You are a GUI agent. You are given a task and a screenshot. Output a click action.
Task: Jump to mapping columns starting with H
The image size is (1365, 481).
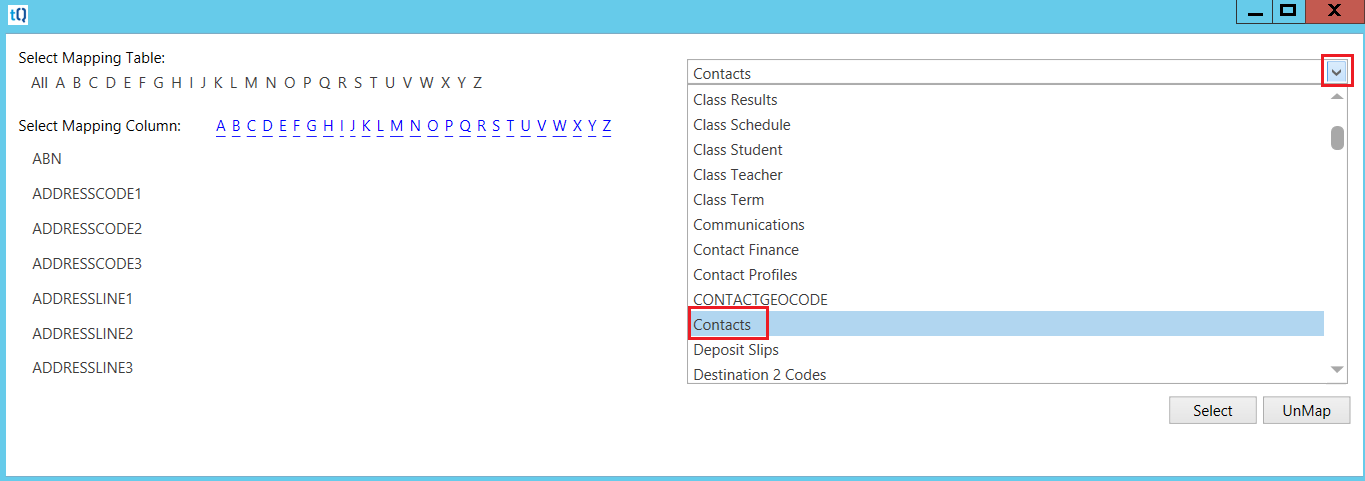point(328,126)
